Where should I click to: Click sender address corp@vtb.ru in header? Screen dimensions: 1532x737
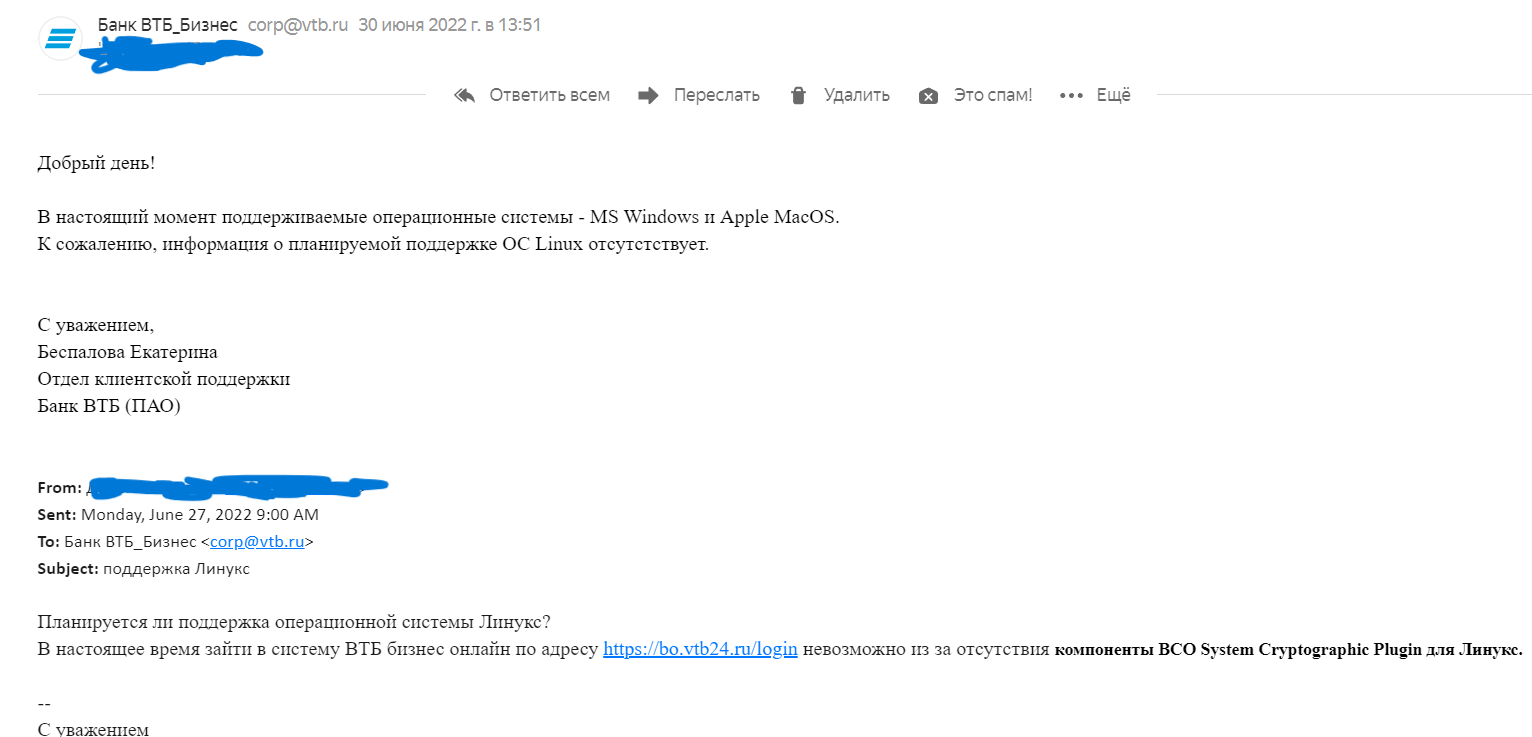click(297, 25)
